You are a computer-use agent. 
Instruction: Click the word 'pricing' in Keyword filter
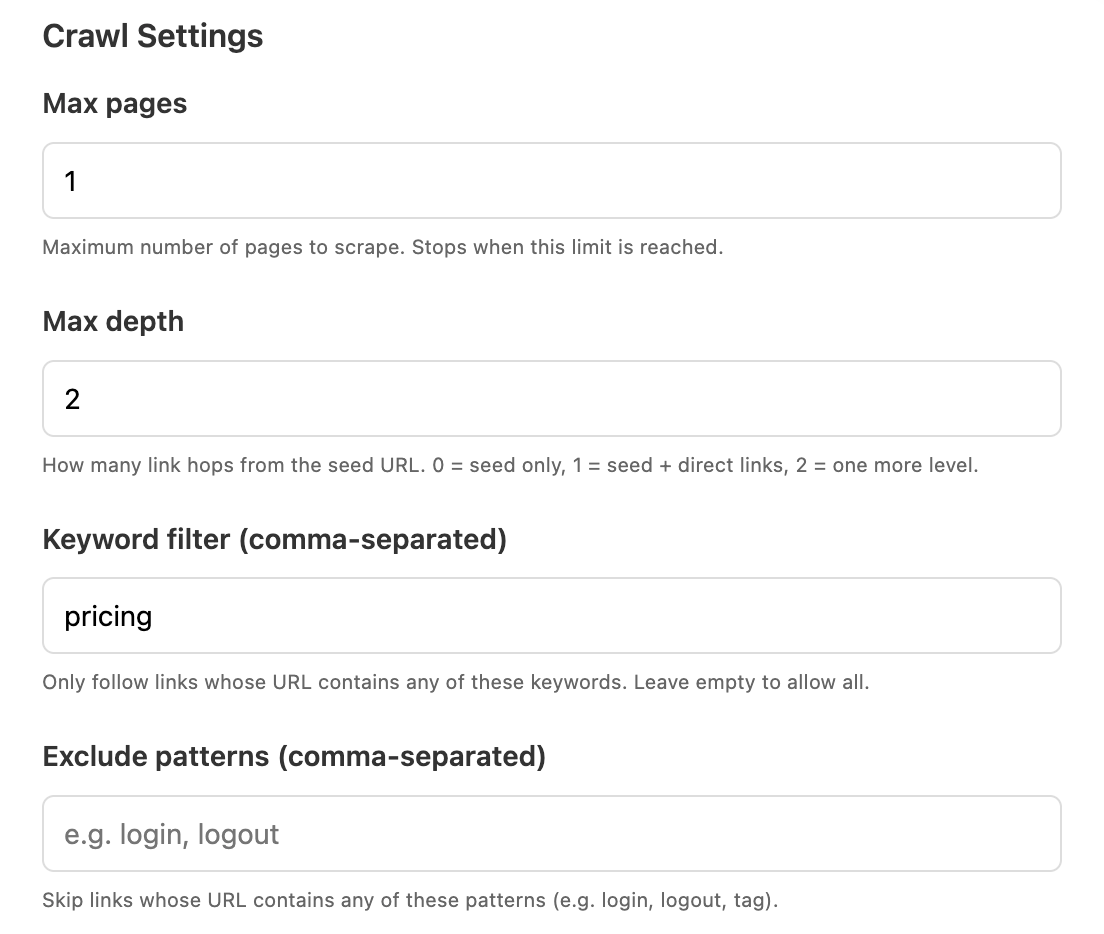(108, 617)
